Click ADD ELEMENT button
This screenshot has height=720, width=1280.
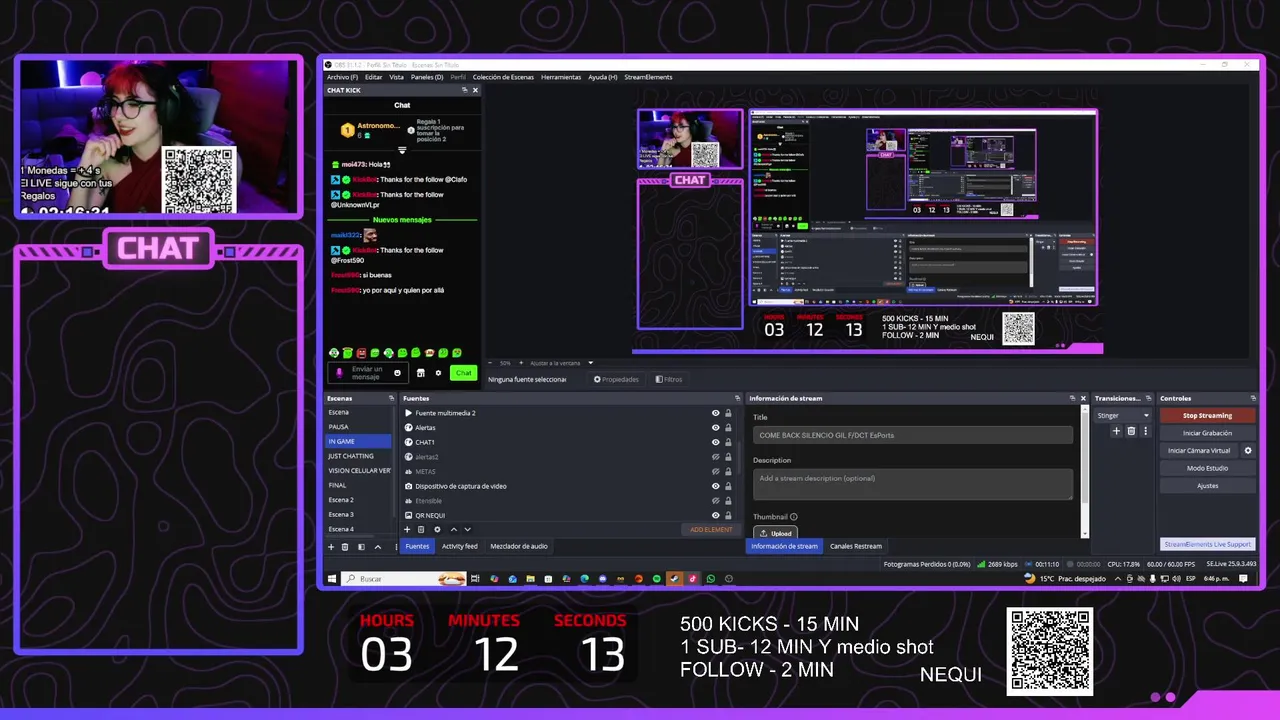pos(711,529)
